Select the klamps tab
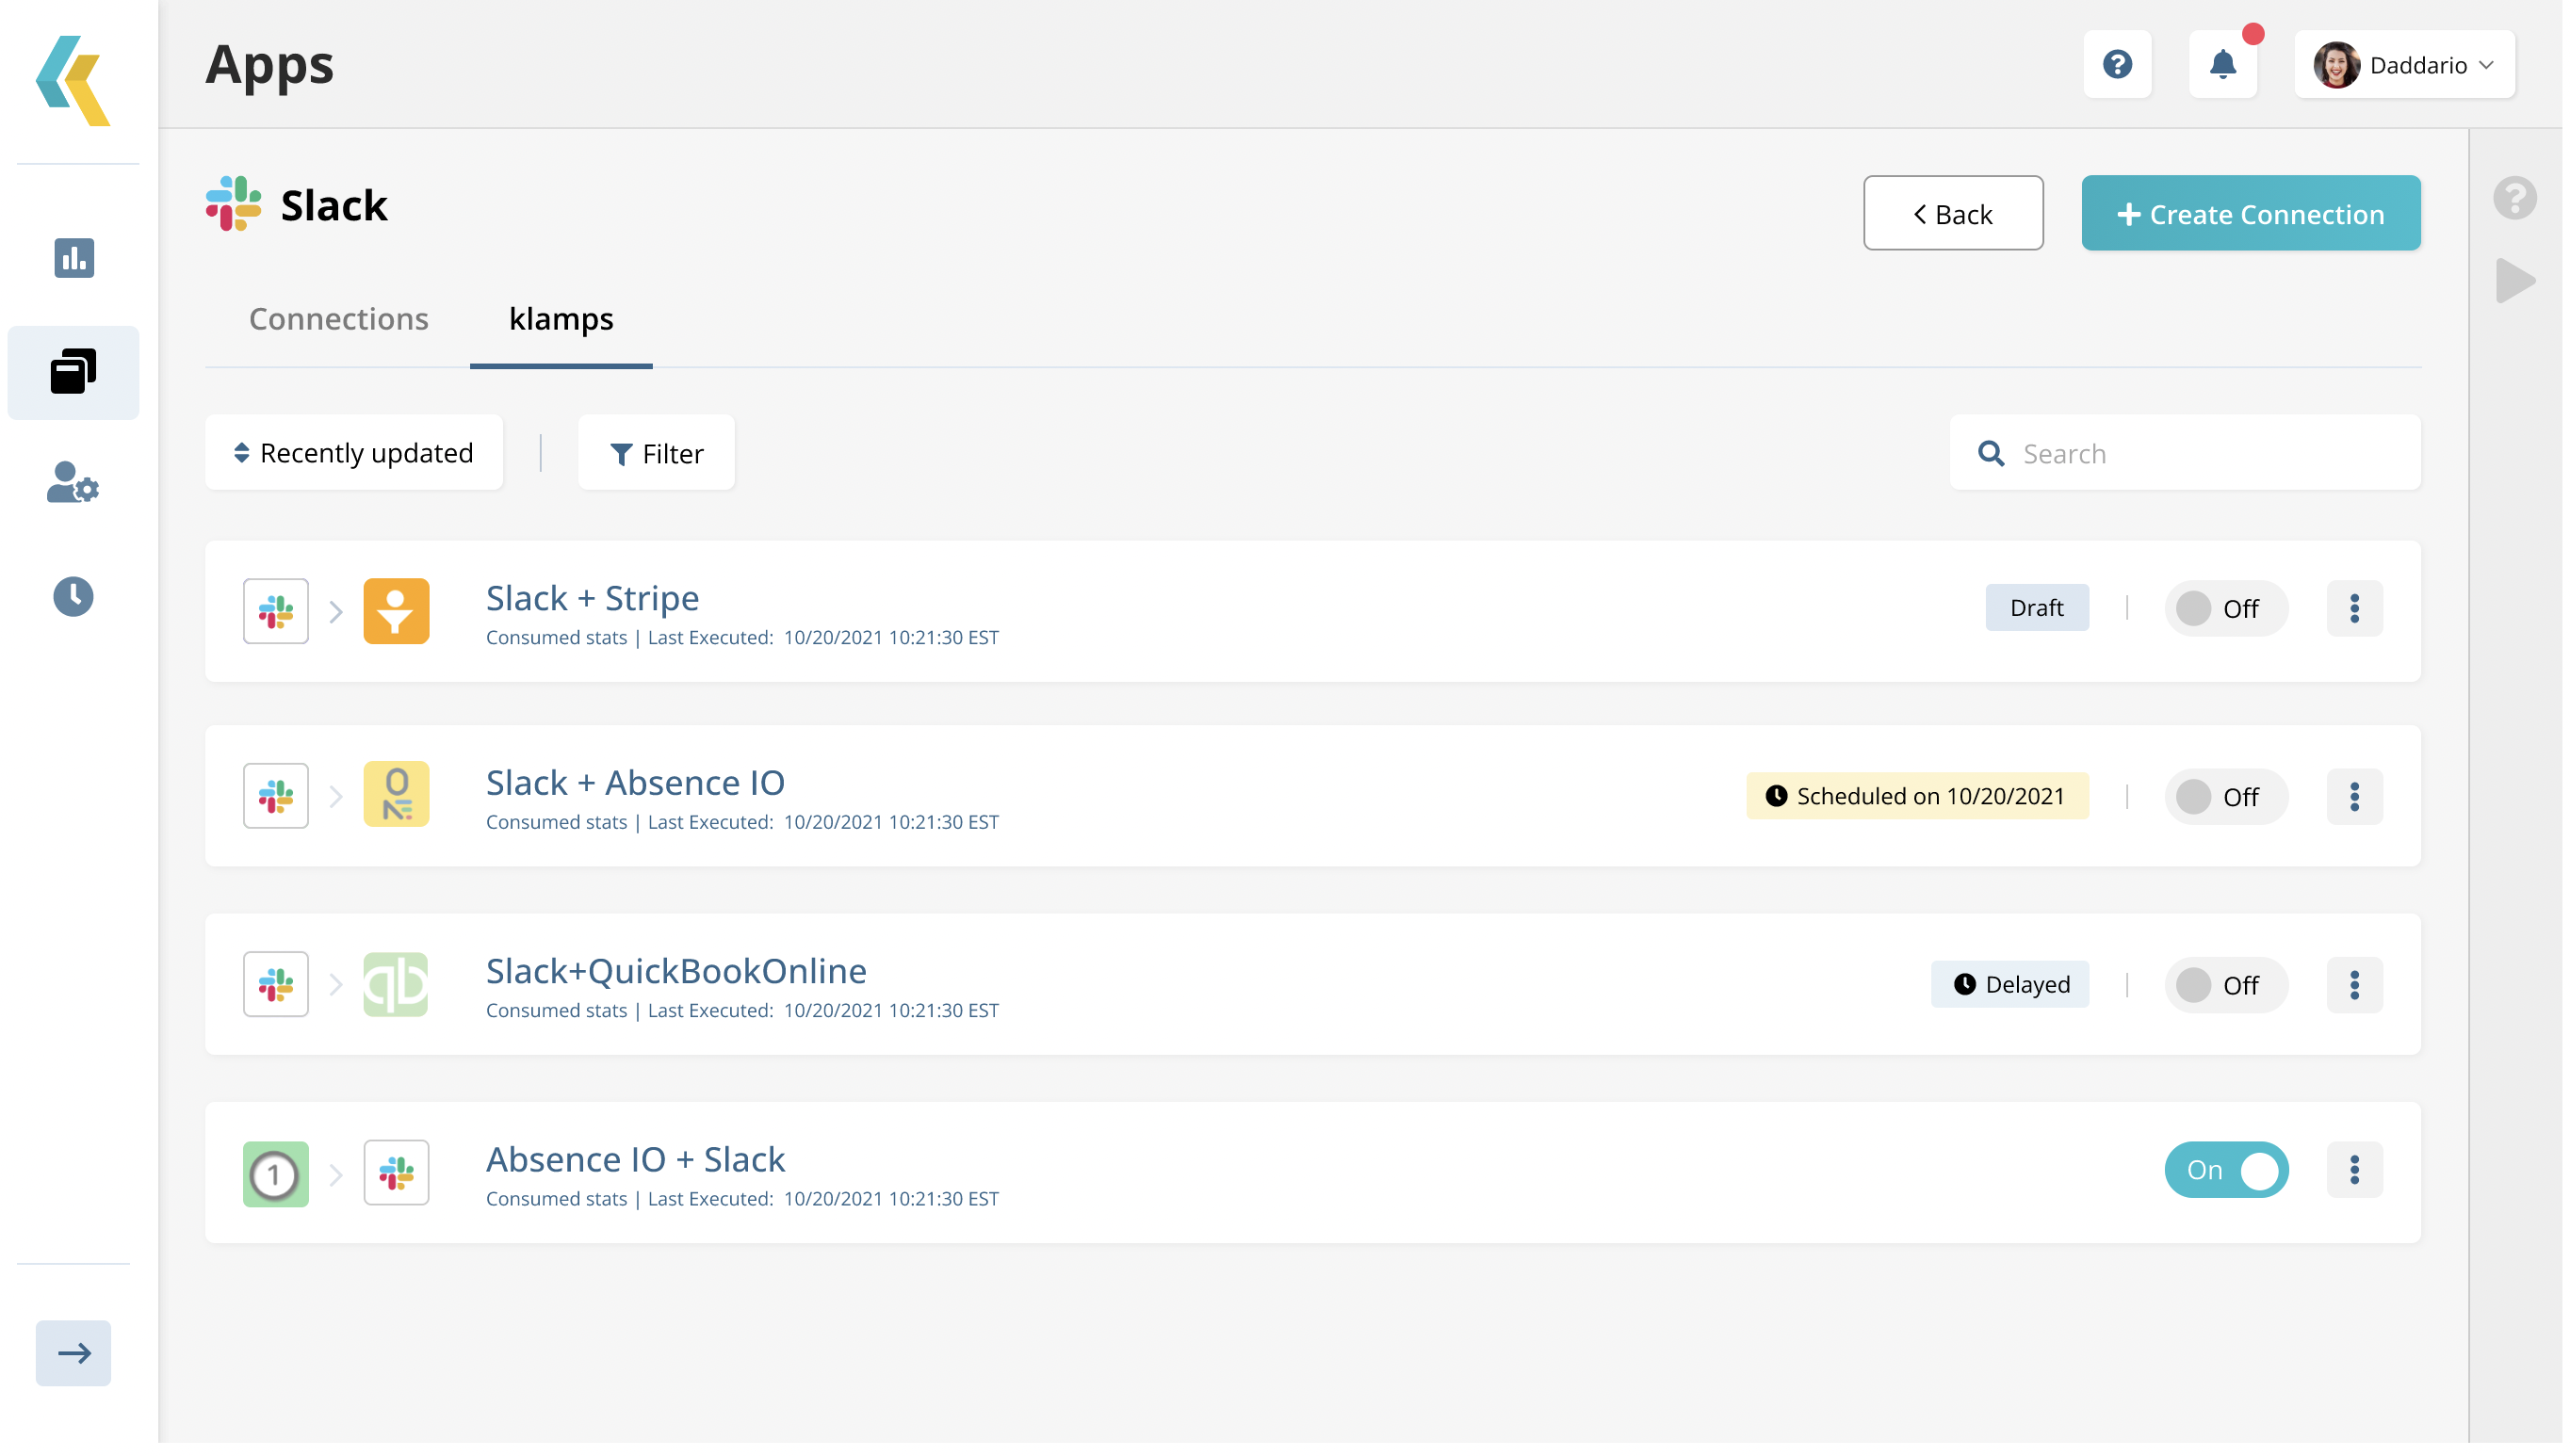The width and height of the screenshot is (2570, 1456). point(562,320)
